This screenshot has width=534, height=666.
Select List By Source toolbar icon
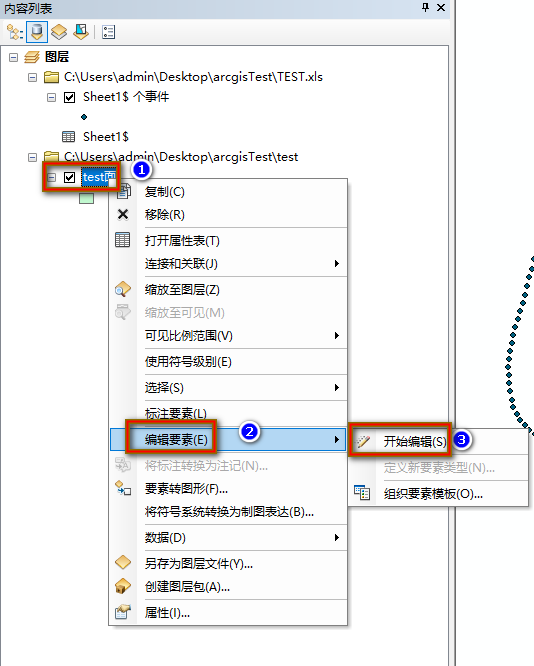(x=37, y=32)
